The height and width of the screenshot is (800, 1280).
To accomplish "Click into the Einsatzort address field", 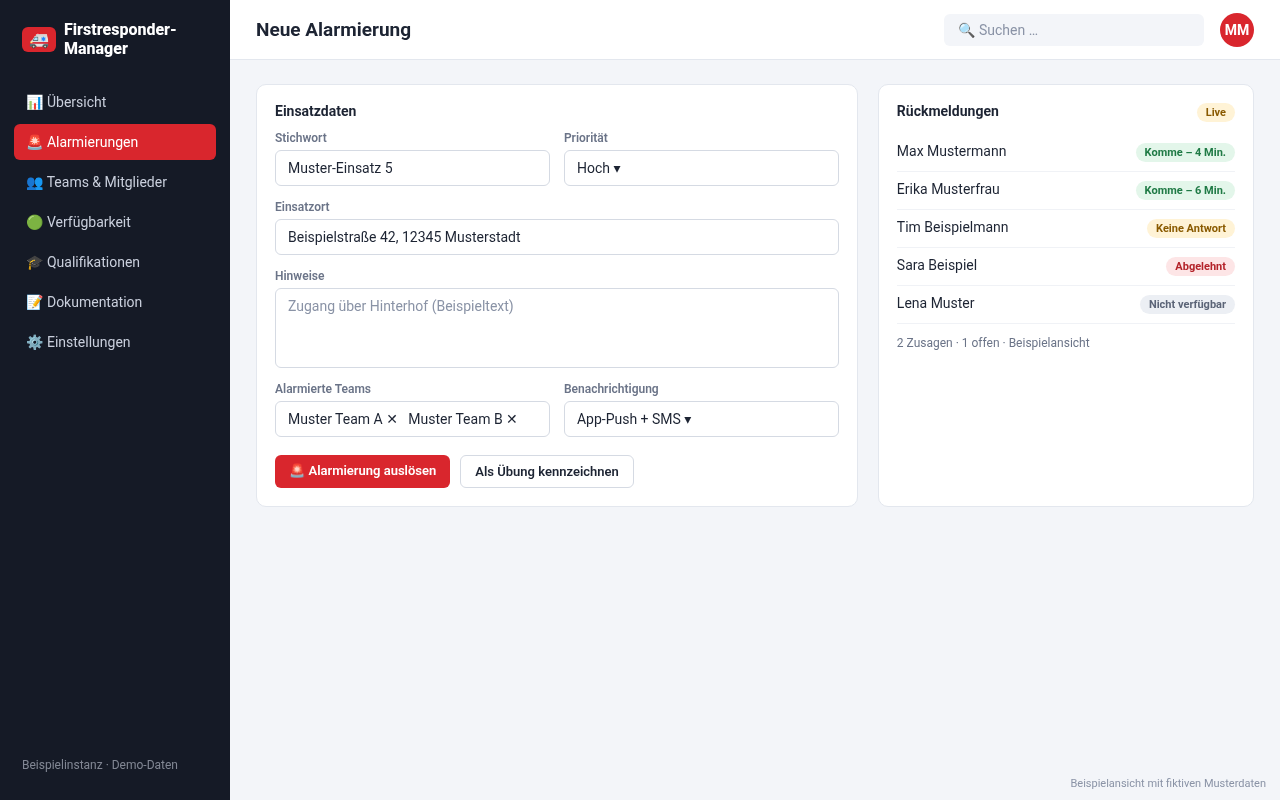I will 557,237.
